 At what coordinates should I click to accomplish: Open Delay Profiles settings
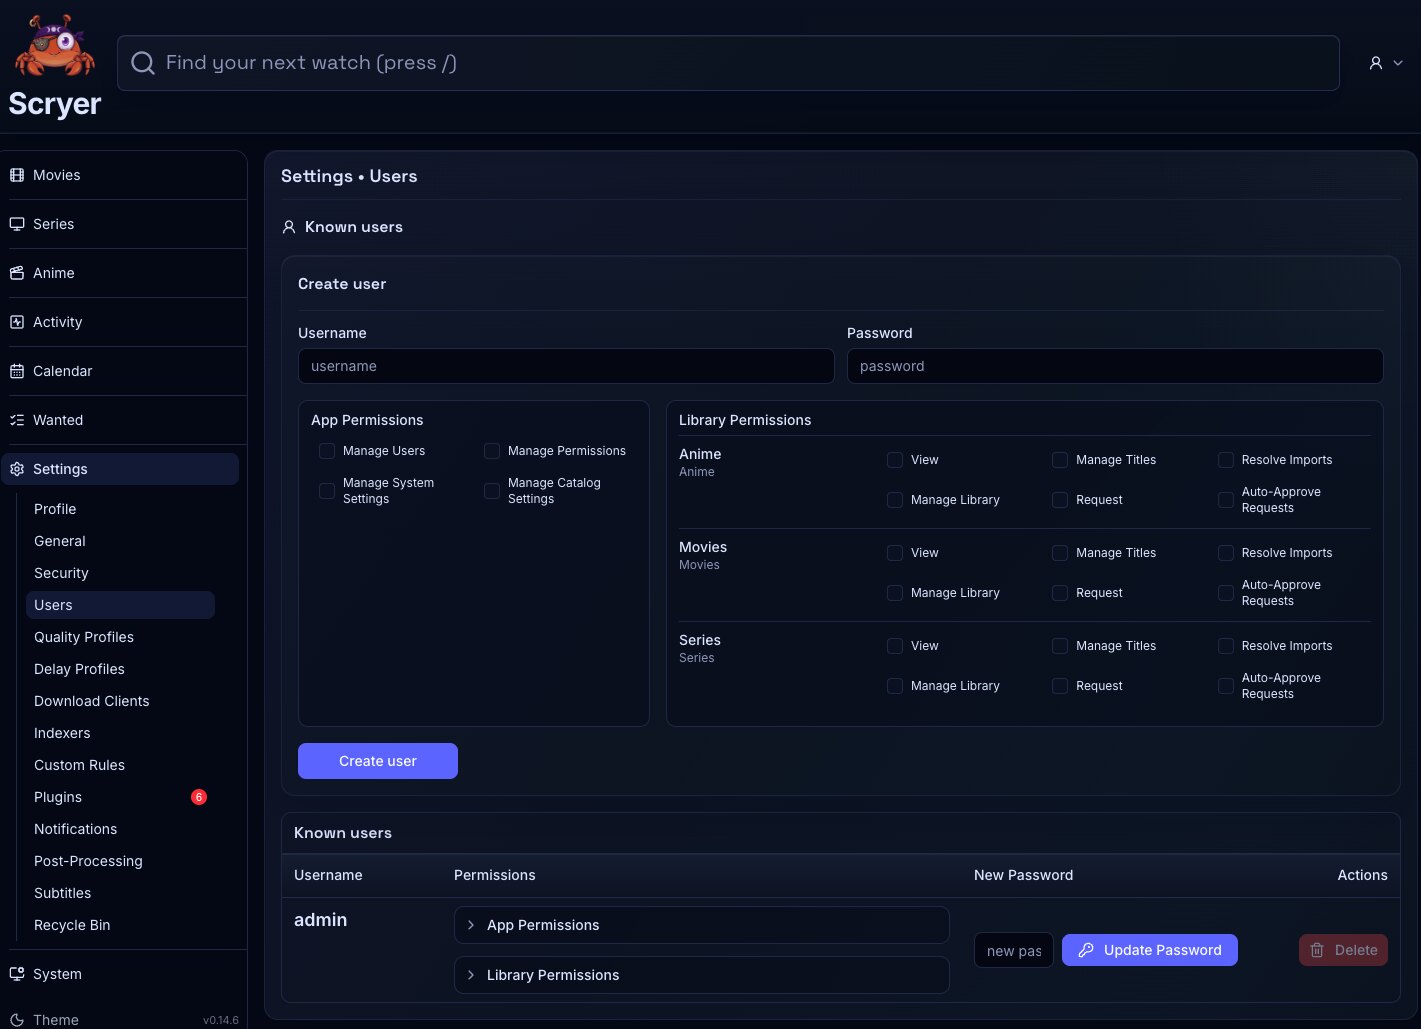pyautogui.click(x=120, y=669)
